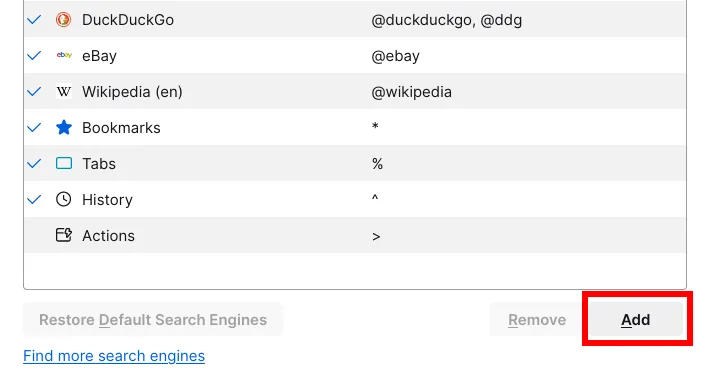Uncheck the DuckDuckGo checkmark
This screenshot has height=378, width=720.
tap(34, 20)
